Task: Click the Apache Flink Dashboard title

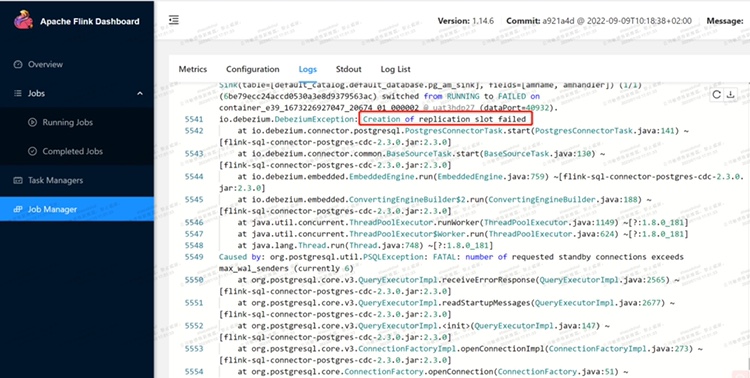Action: 90,21
